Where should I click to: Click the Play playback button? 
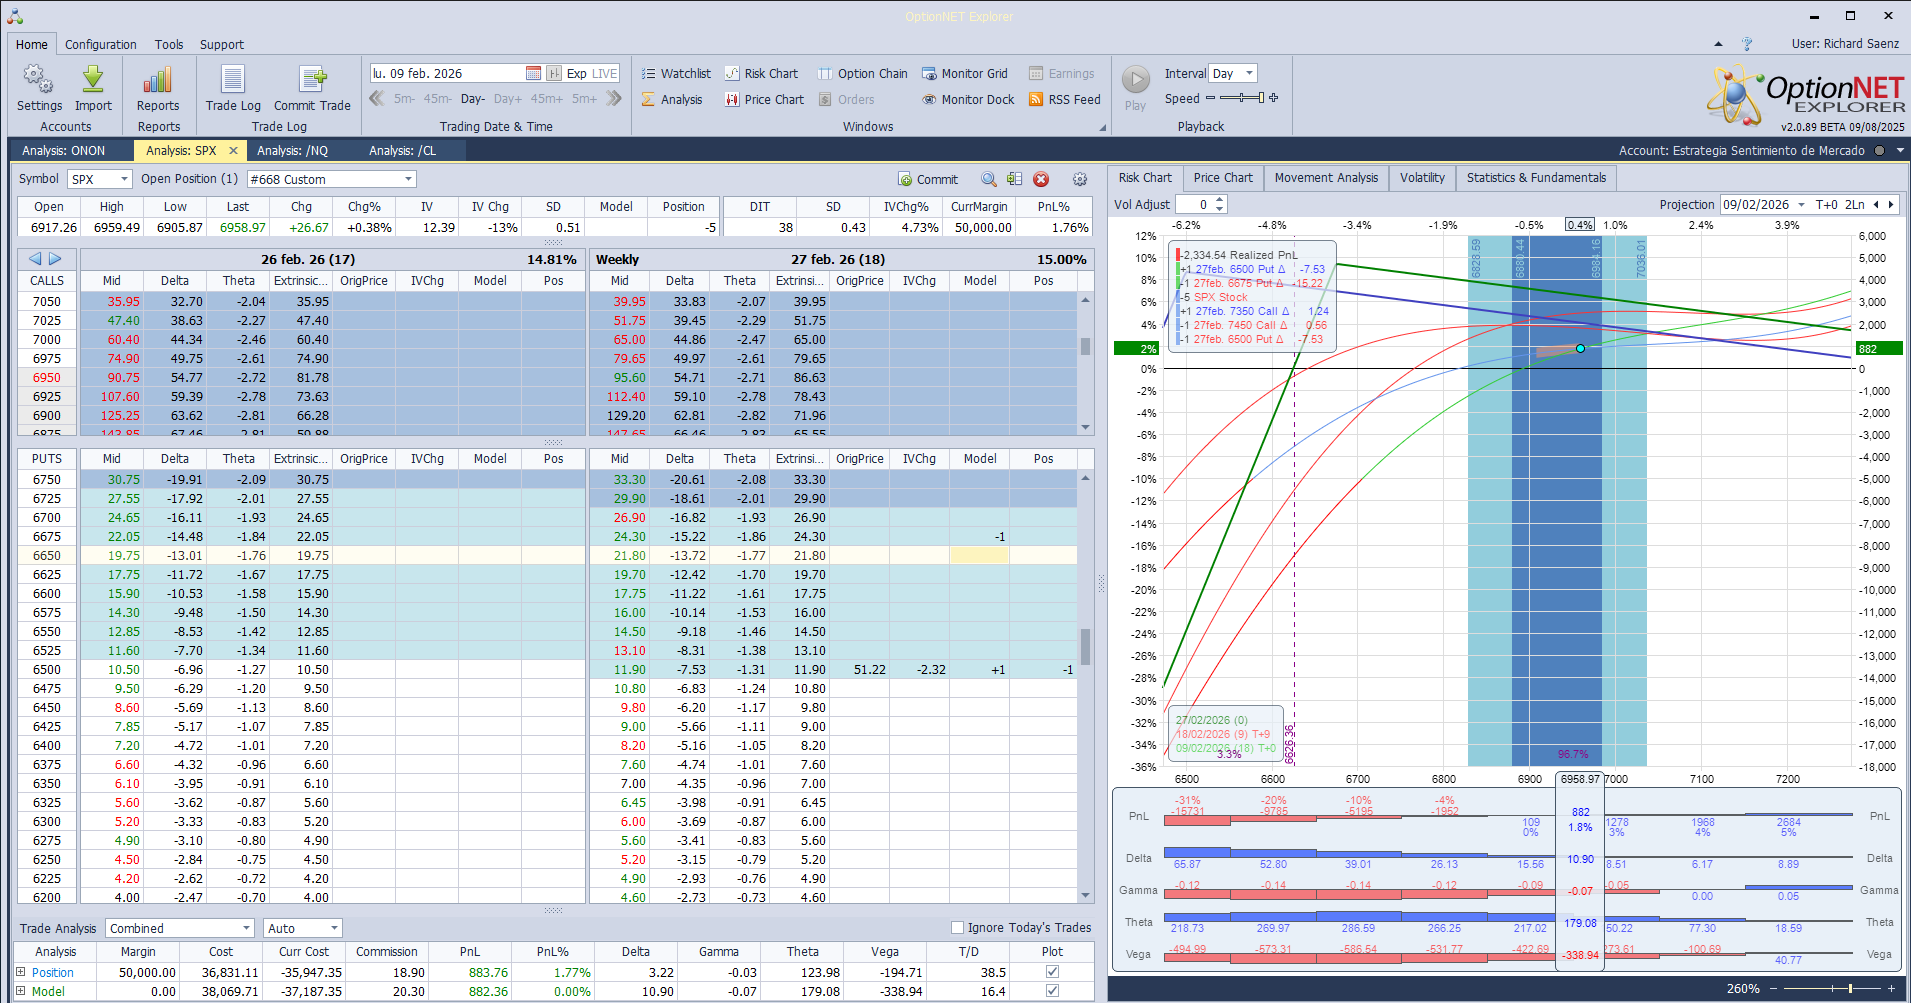pos(1135,79)
